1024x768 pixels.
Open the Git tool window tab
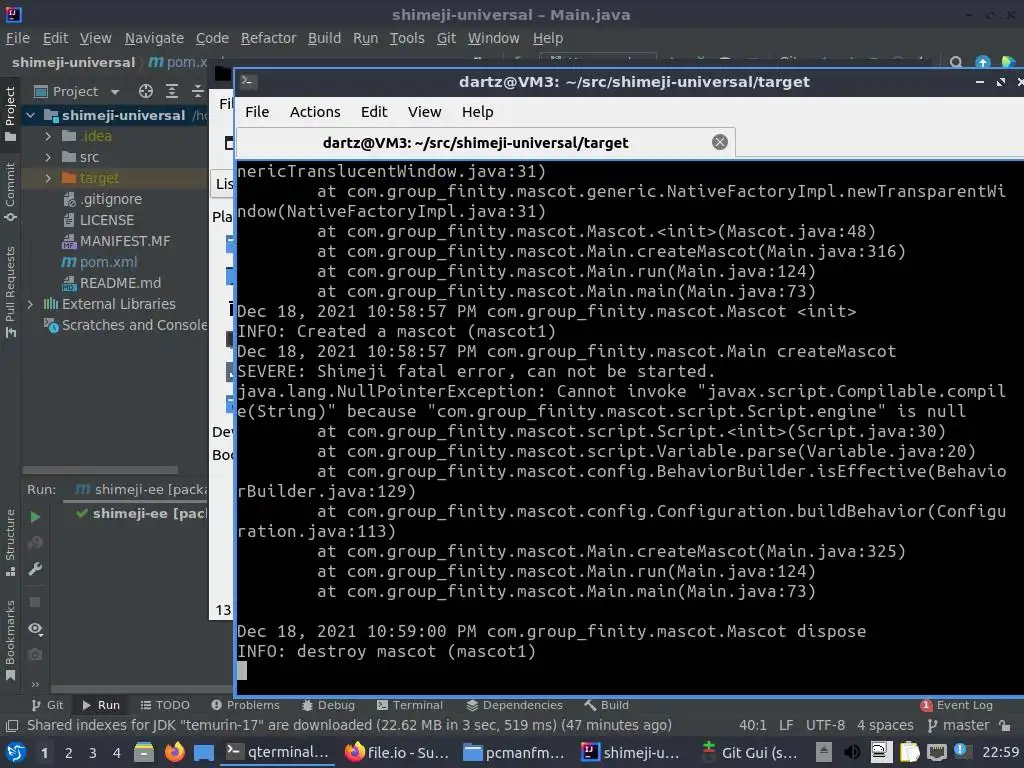click(47, 705)
